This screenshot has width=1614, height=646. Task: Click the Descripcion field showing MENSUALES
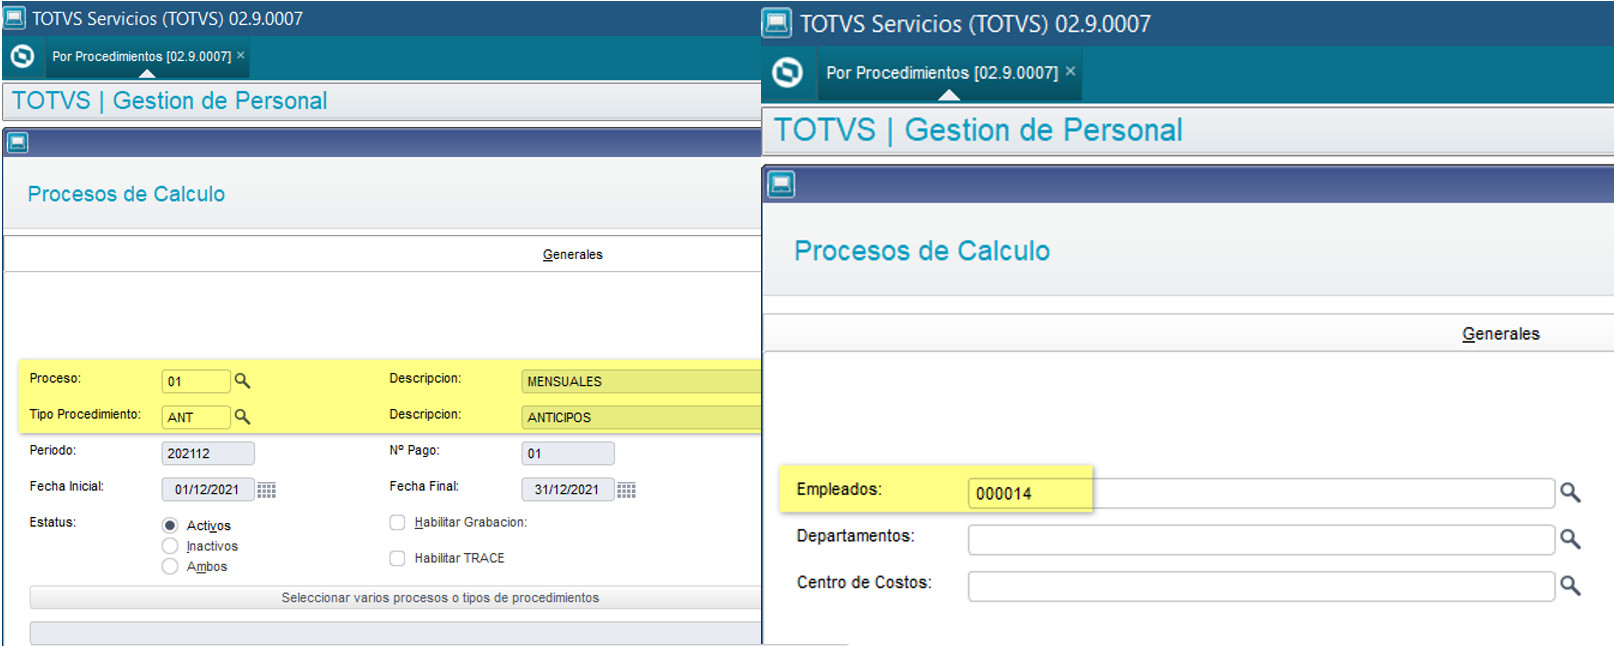click(641, 381)
